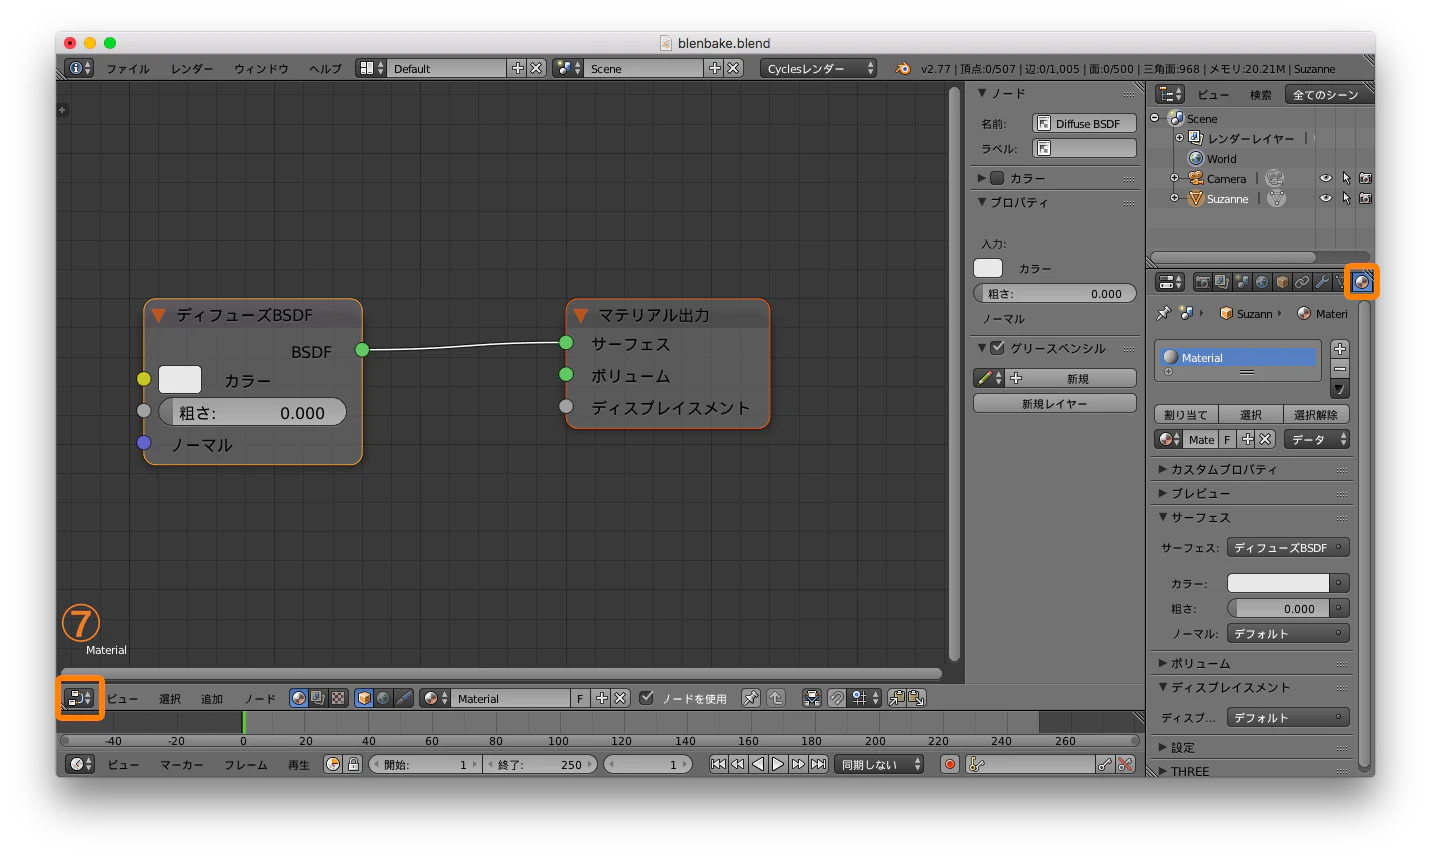
Task: Open the Modifiers wrench tab
Action: 1322,282
